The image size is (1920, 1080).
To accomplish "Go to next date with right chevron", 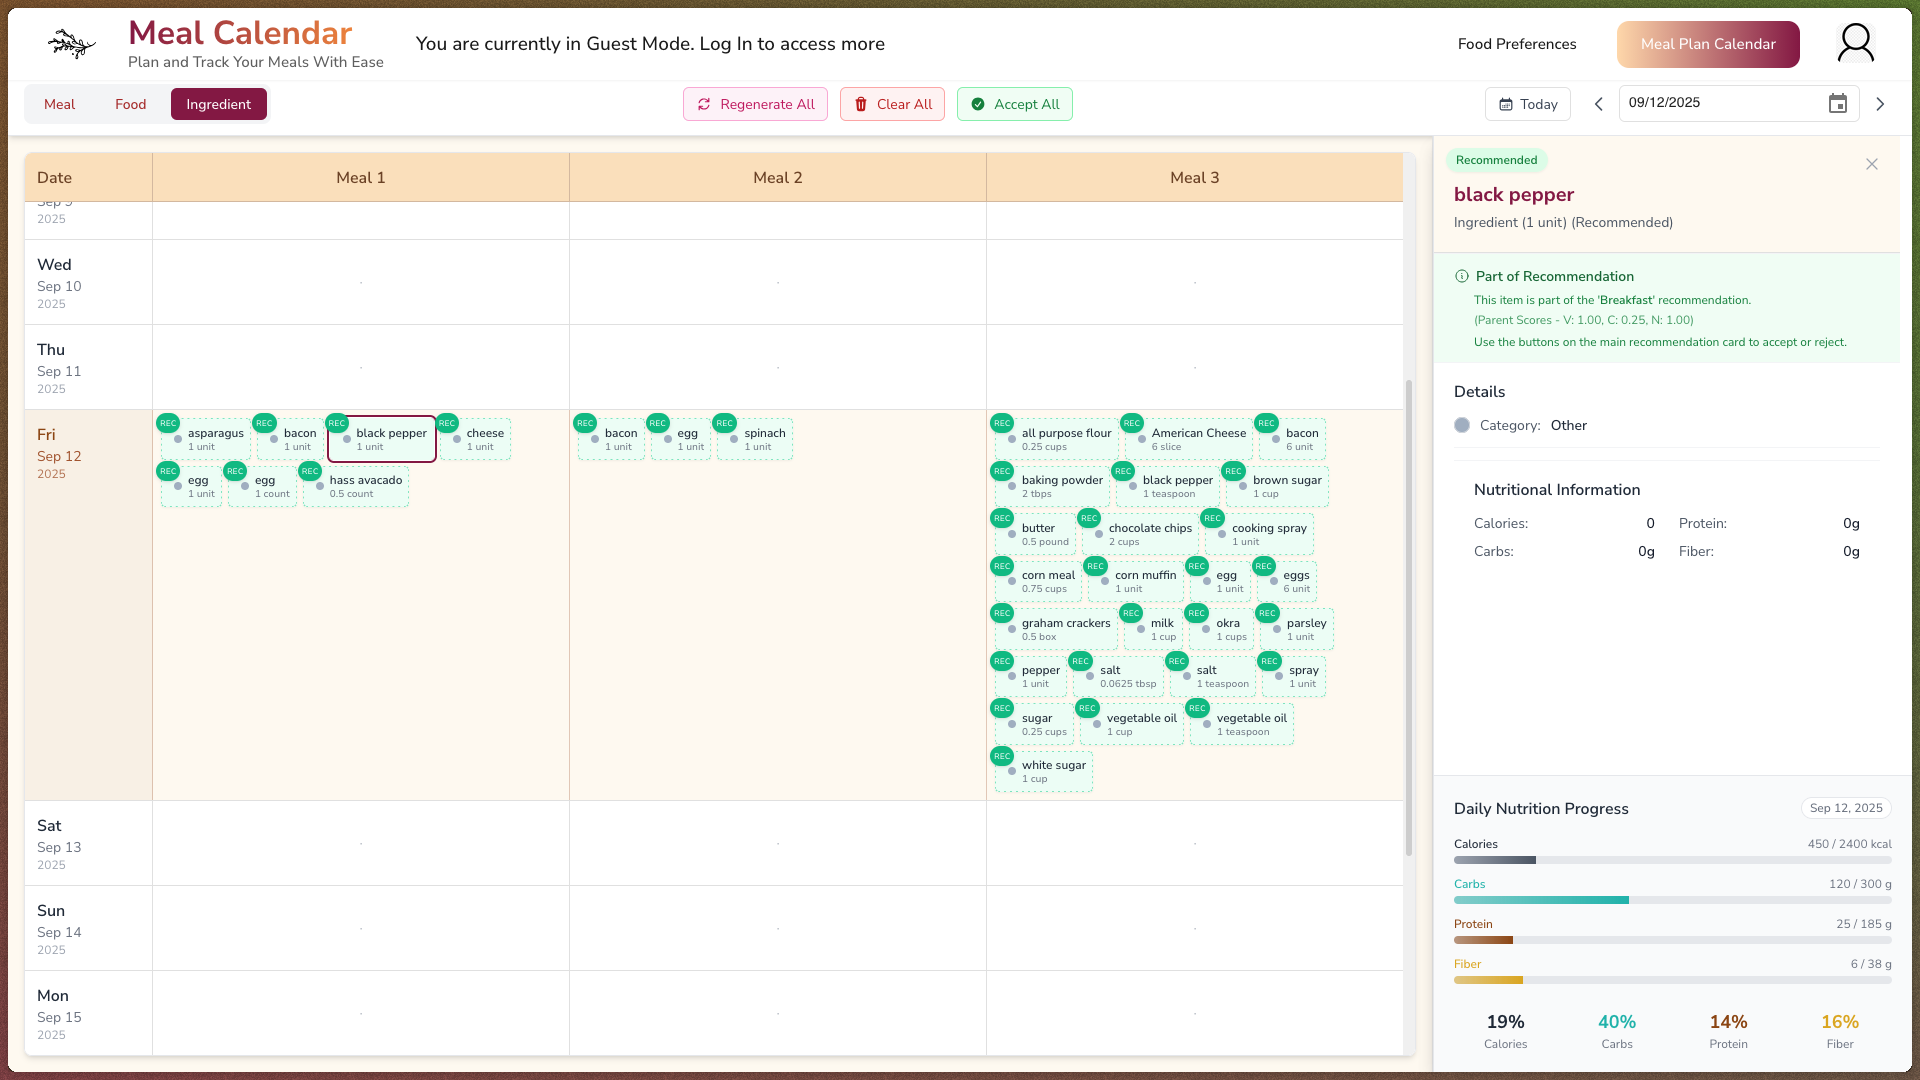I will click(1880, 104).
